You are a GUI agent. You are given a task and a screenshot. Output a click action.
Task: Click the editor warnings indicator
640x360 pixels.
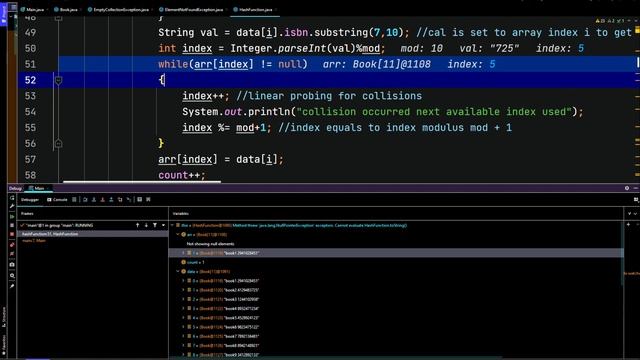(x=611, y=20)
